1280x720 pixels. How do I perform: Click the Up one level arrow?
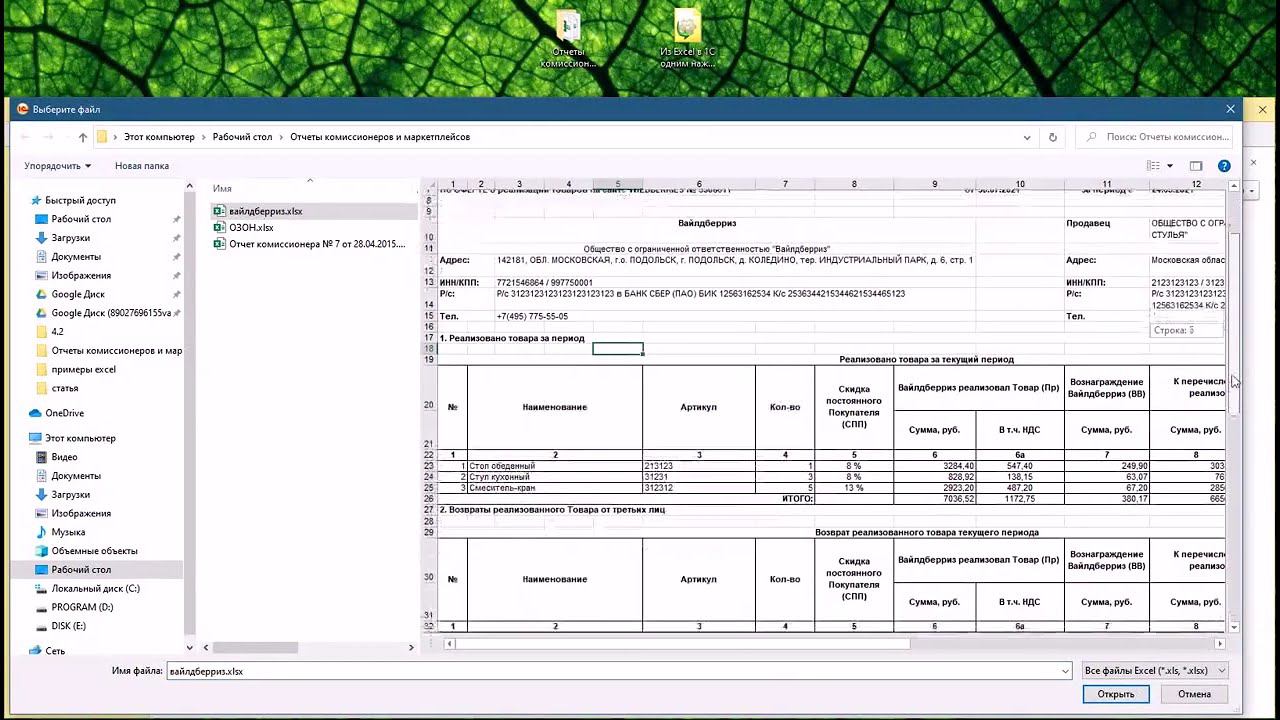pos(83,137)
